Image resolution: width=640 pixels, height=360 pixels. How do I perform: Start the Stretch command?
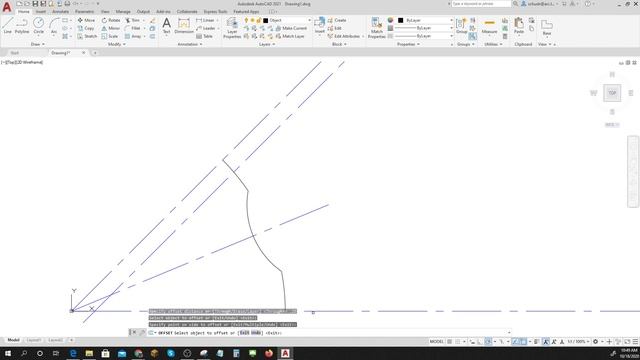tap(87, 36)
